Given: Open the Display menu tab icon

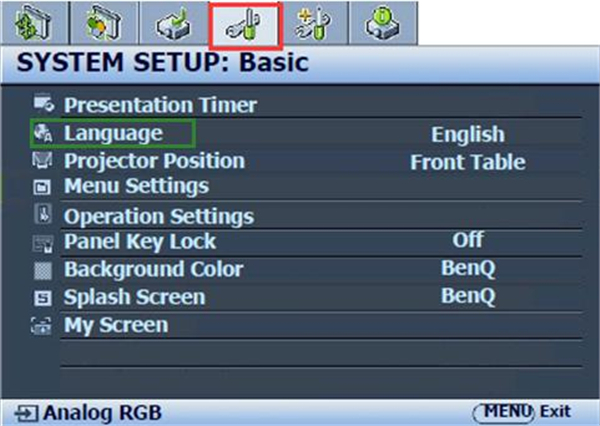Looking at the screenshot, I should (x=34, y=23).
